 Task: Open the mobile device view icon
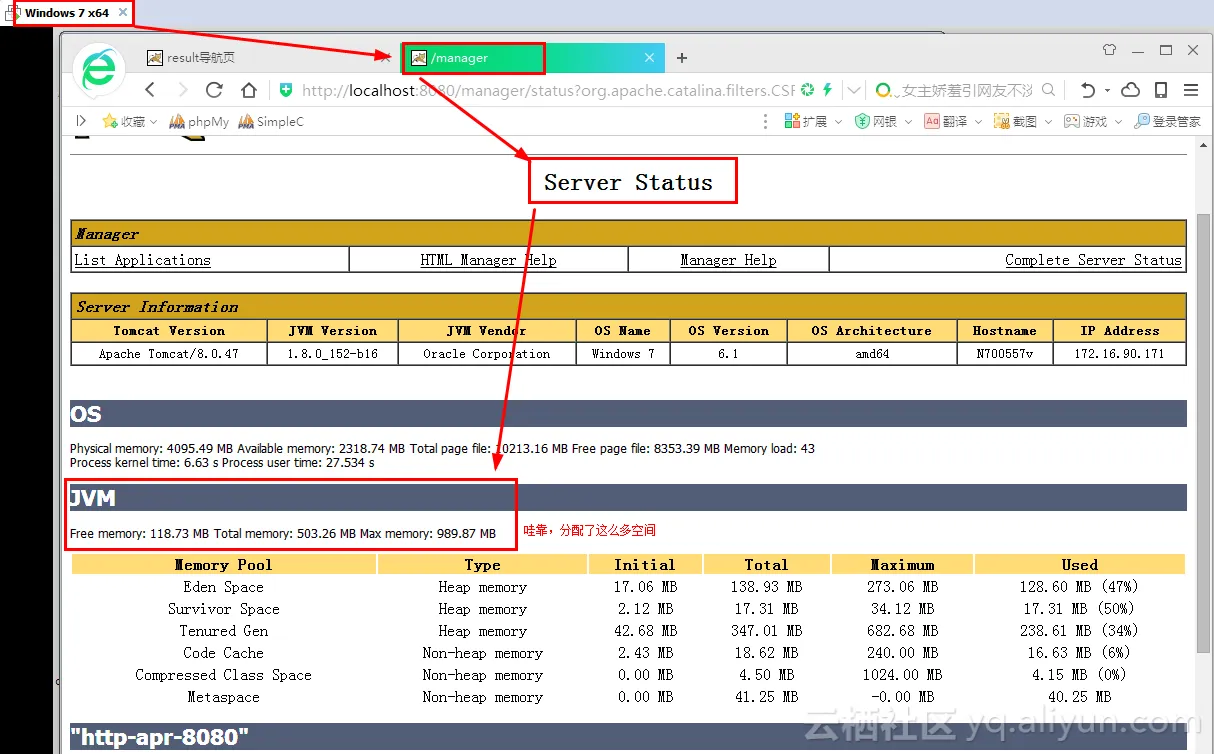1161,90
